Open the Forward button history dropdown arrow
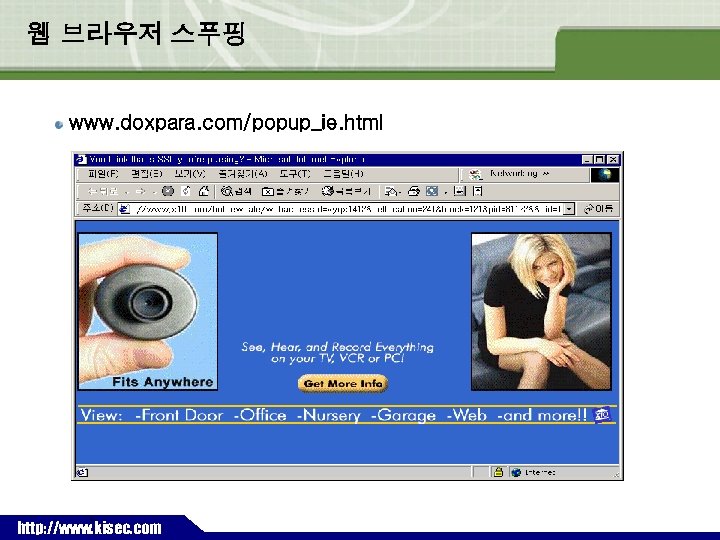This screenshot has height=540, width=720. [x=154, y=192]
